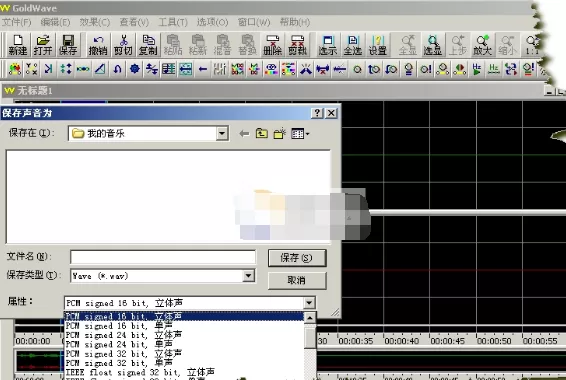Click the left-arrow reverse effect icon
566x380 pixels.
pos(203,69)
